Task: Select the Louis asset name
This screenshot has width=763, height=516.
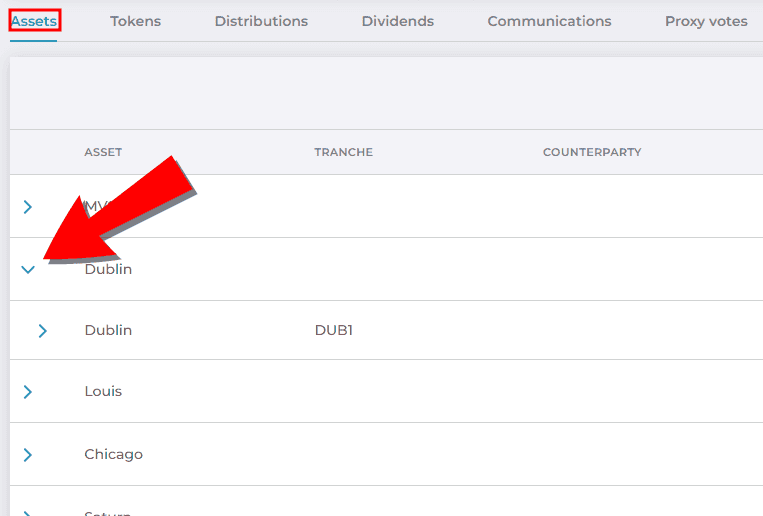Action: pyautogui.click(x=103, y=391)
